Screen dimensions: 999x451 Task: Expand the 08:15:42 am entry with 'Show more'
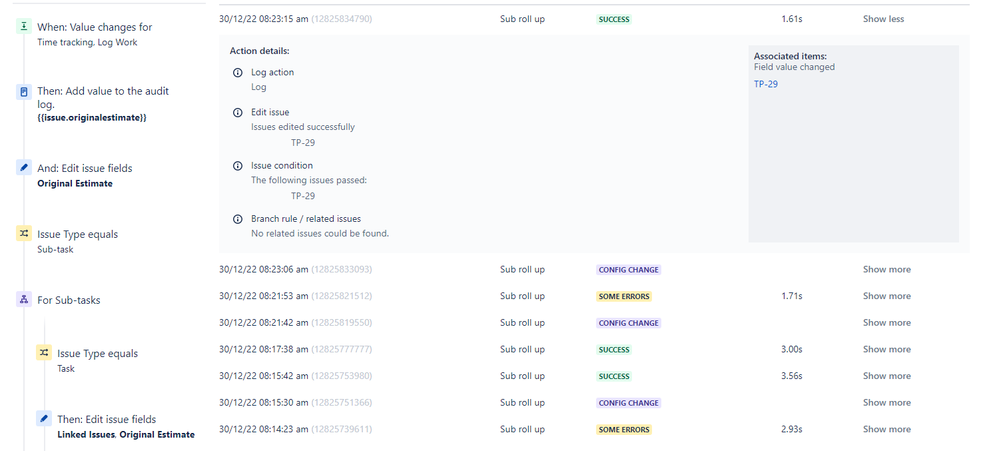click(x=886, y=376)
